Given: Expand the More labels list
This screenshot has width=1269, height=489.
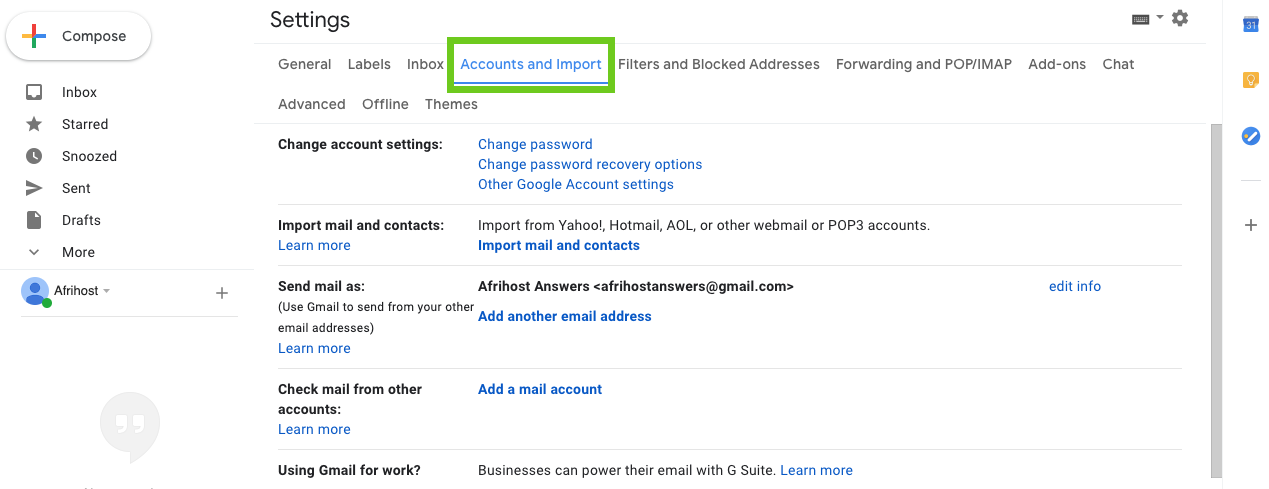Looking at the screenshot, I should (x=78, y=252).
